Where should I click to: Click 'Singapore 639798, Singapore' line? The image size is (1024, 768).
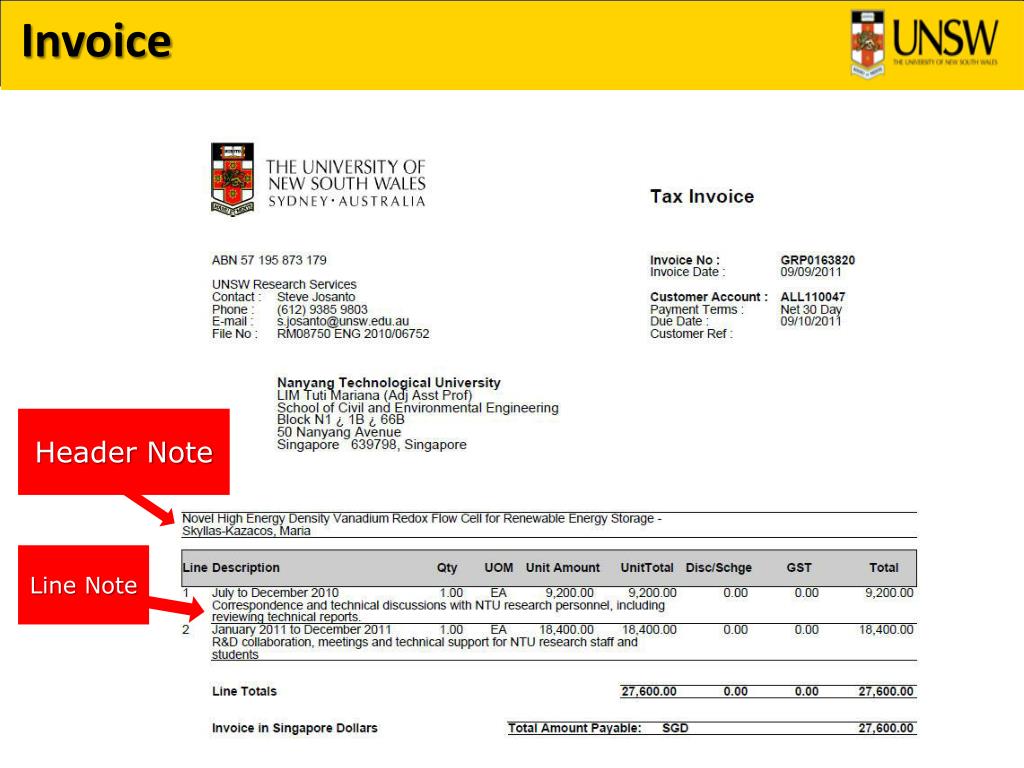click(372, 445)
